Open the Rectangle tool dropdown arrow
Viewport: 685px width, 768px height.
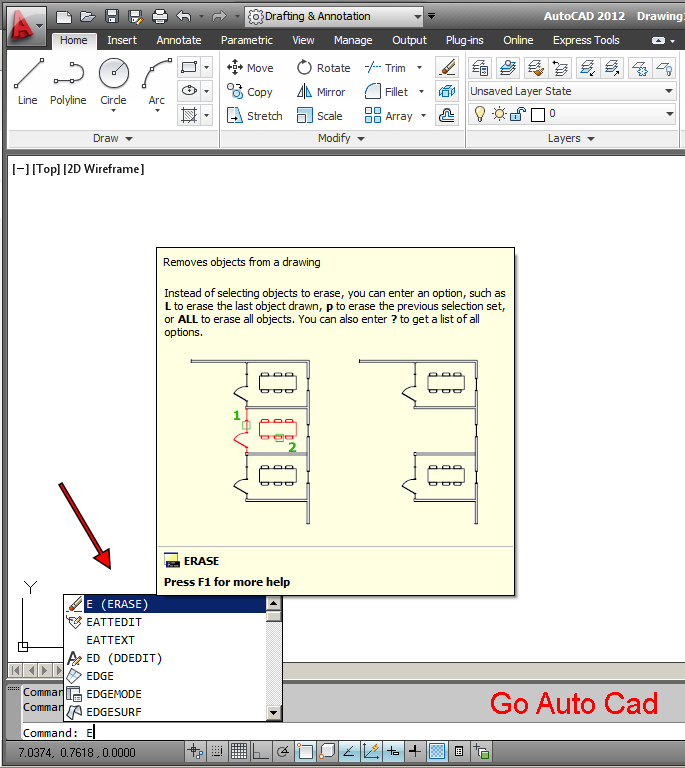207,67
